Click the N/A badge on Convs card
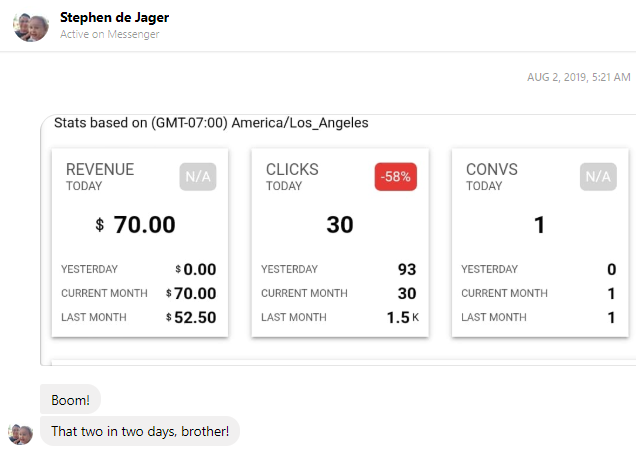 [x=598, y=177]
